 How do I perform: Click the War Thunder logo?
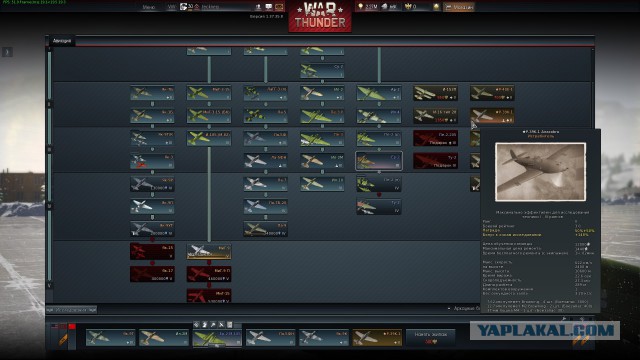[x=320, y=16]
